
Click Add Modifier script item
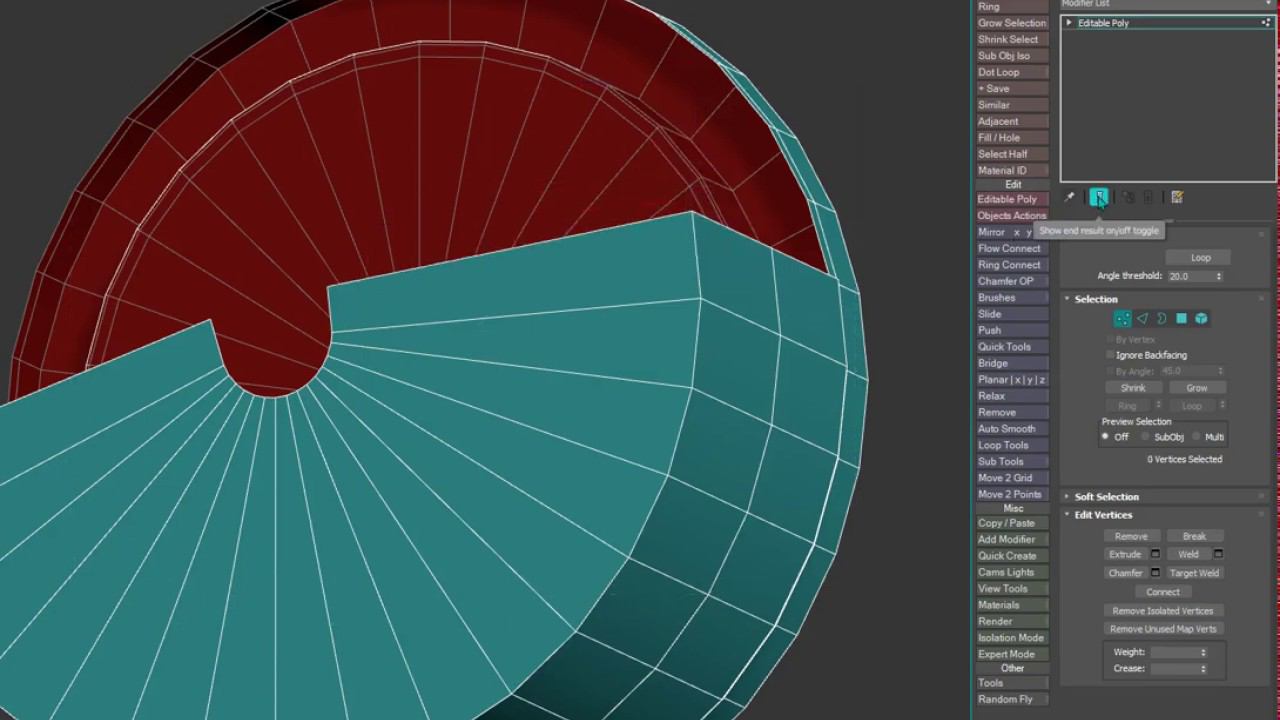(1012, 539)
